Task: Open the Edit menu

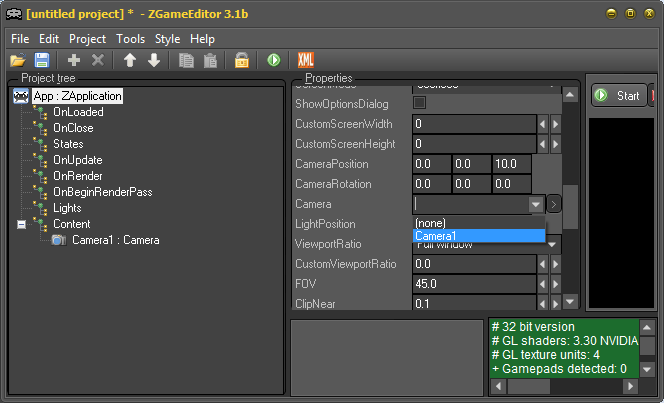Action: point(49,39)
